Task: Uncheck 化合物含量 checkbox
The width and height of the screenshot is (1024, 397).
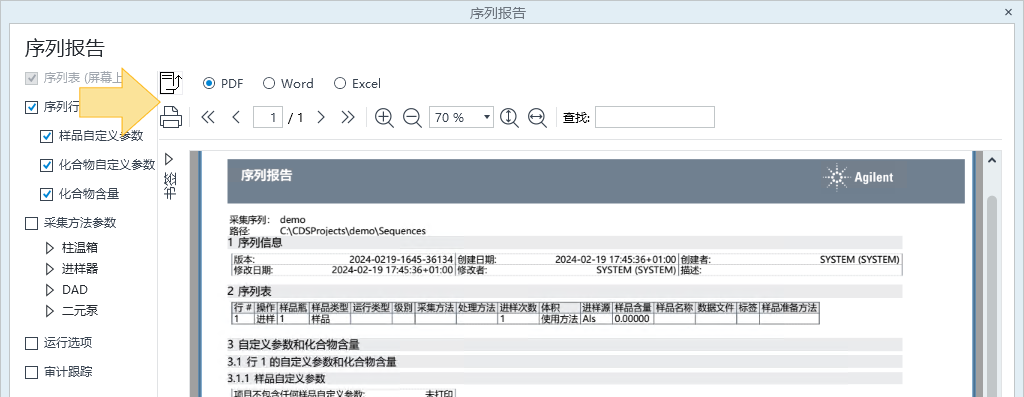Action: tap(46, 194)
